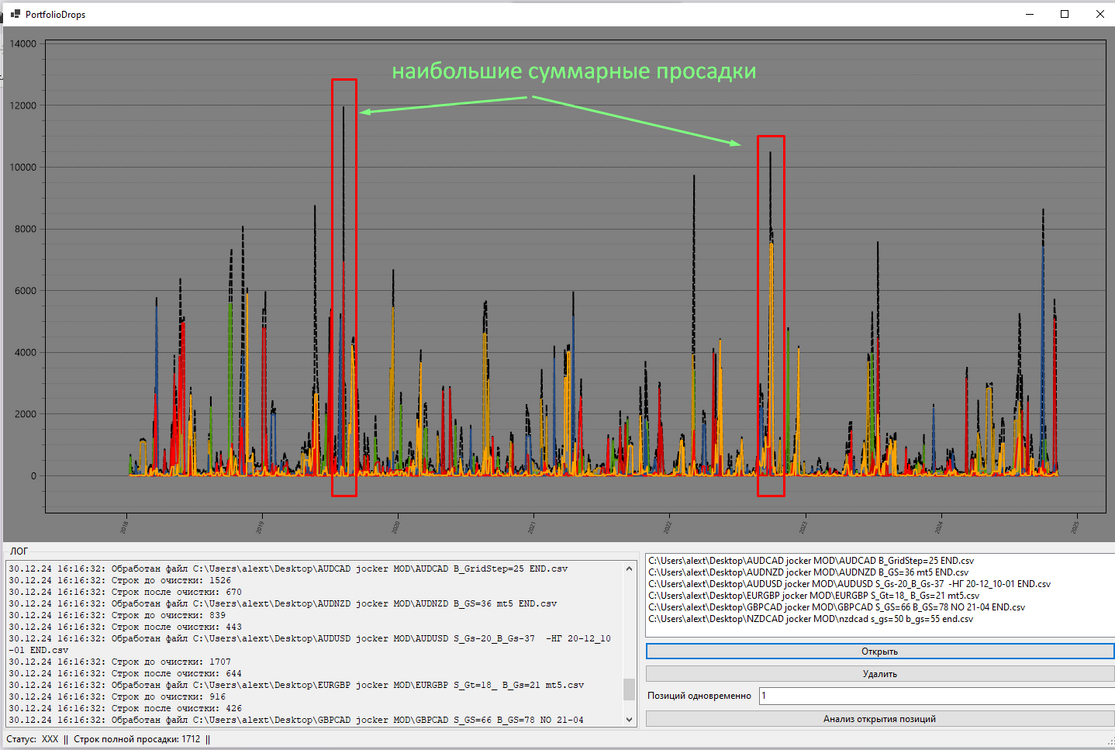
Task: Click the 12000 drawdown peak in first red box
Action: [x=343, y=108]
